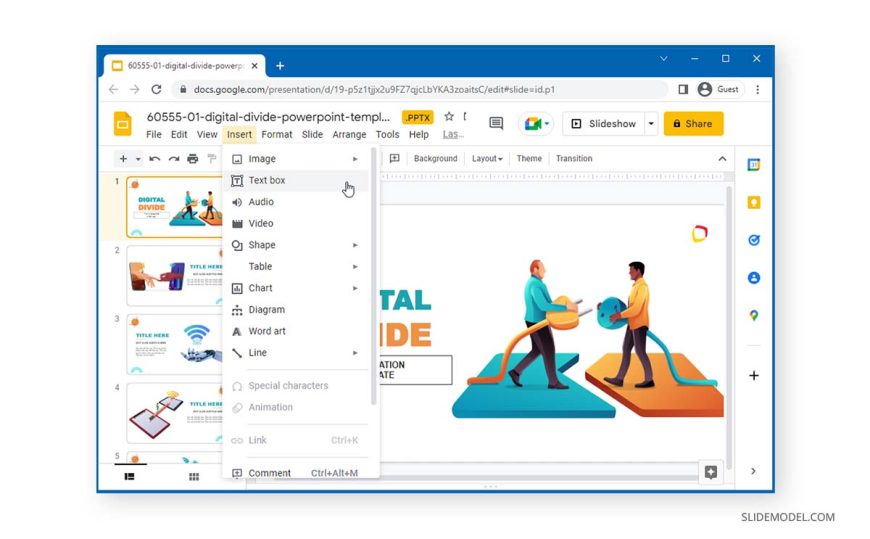Reload the browser page

156,89
